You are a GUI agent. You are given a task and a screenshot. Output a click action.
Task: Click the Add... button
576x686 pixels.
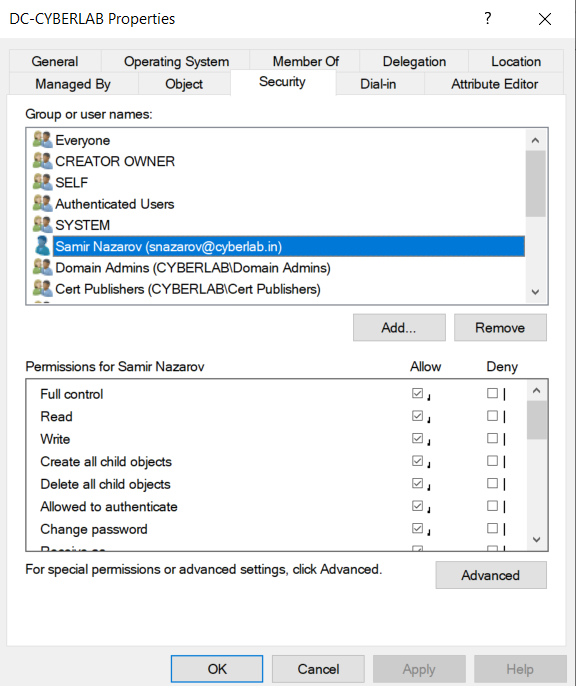pyautogui.click(x=399, y=327)
